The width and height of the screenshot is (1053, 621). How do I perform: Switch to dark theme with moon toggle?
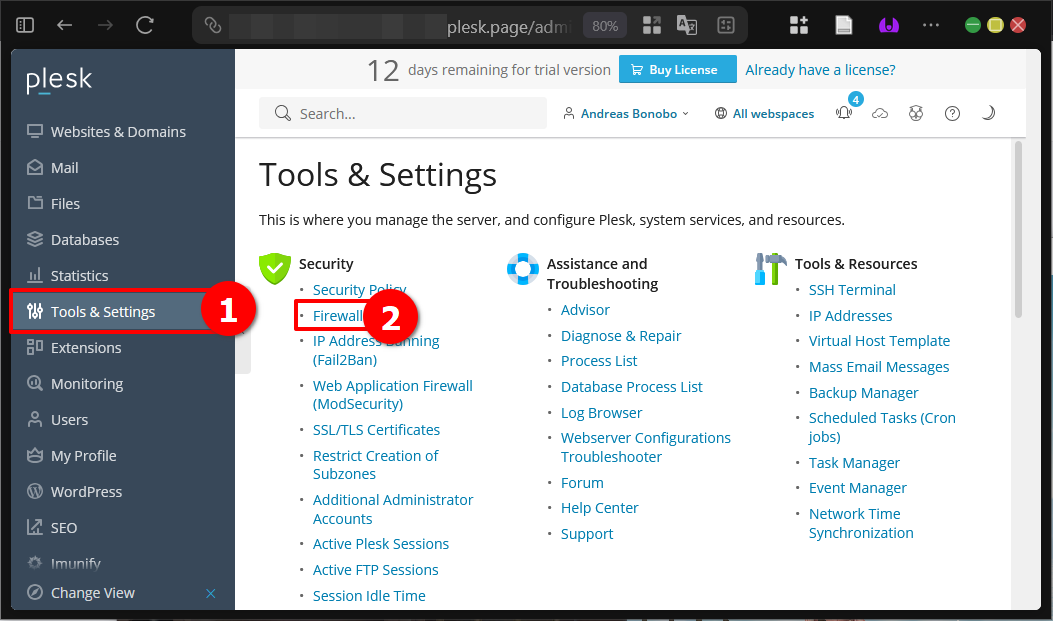click(x=988, y=113)
